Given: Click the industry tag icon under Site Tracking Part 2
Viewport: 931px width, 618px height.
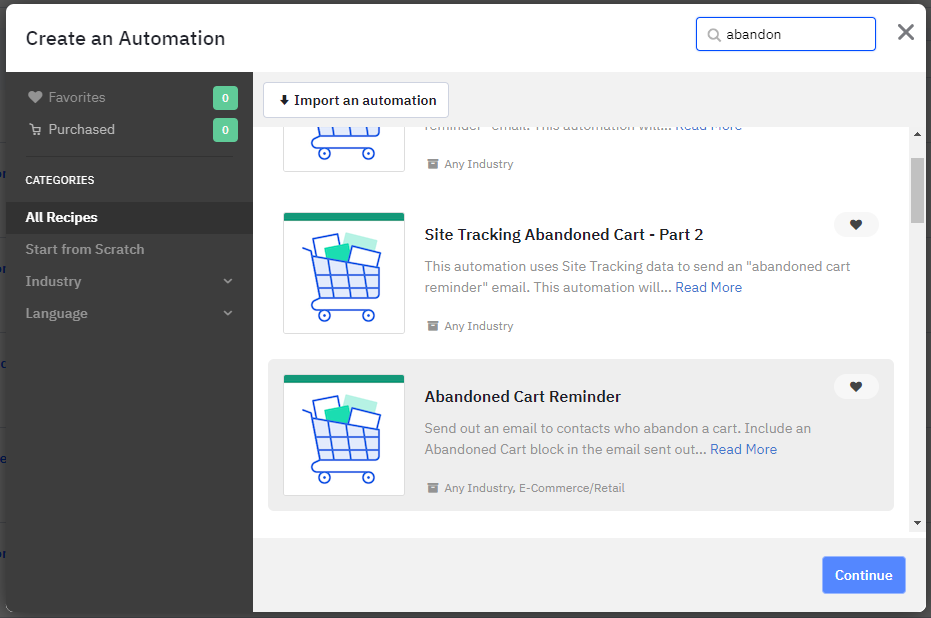Looking at the screenshot, I should 433,326.
